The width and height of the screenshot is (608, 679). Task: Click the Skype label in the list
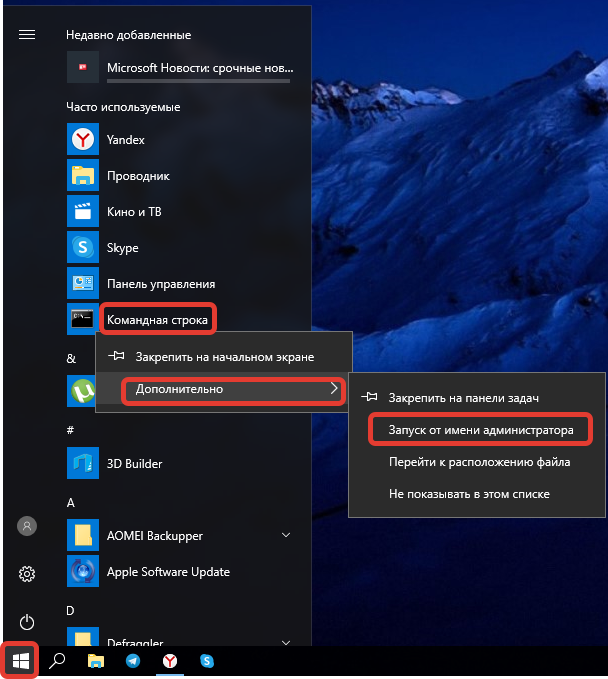(x=123, y=248)
